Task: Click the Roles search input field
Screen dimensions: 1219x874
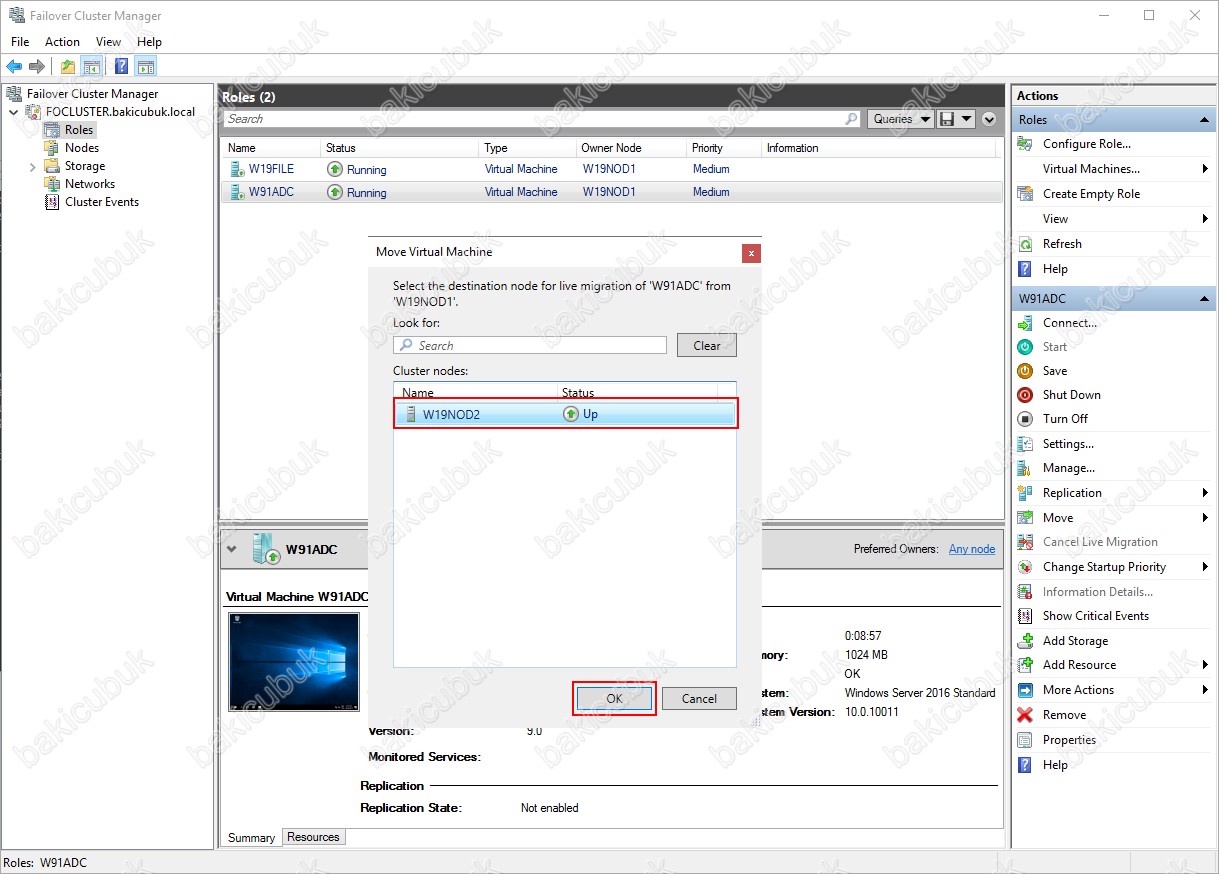Action: [541, 119]
